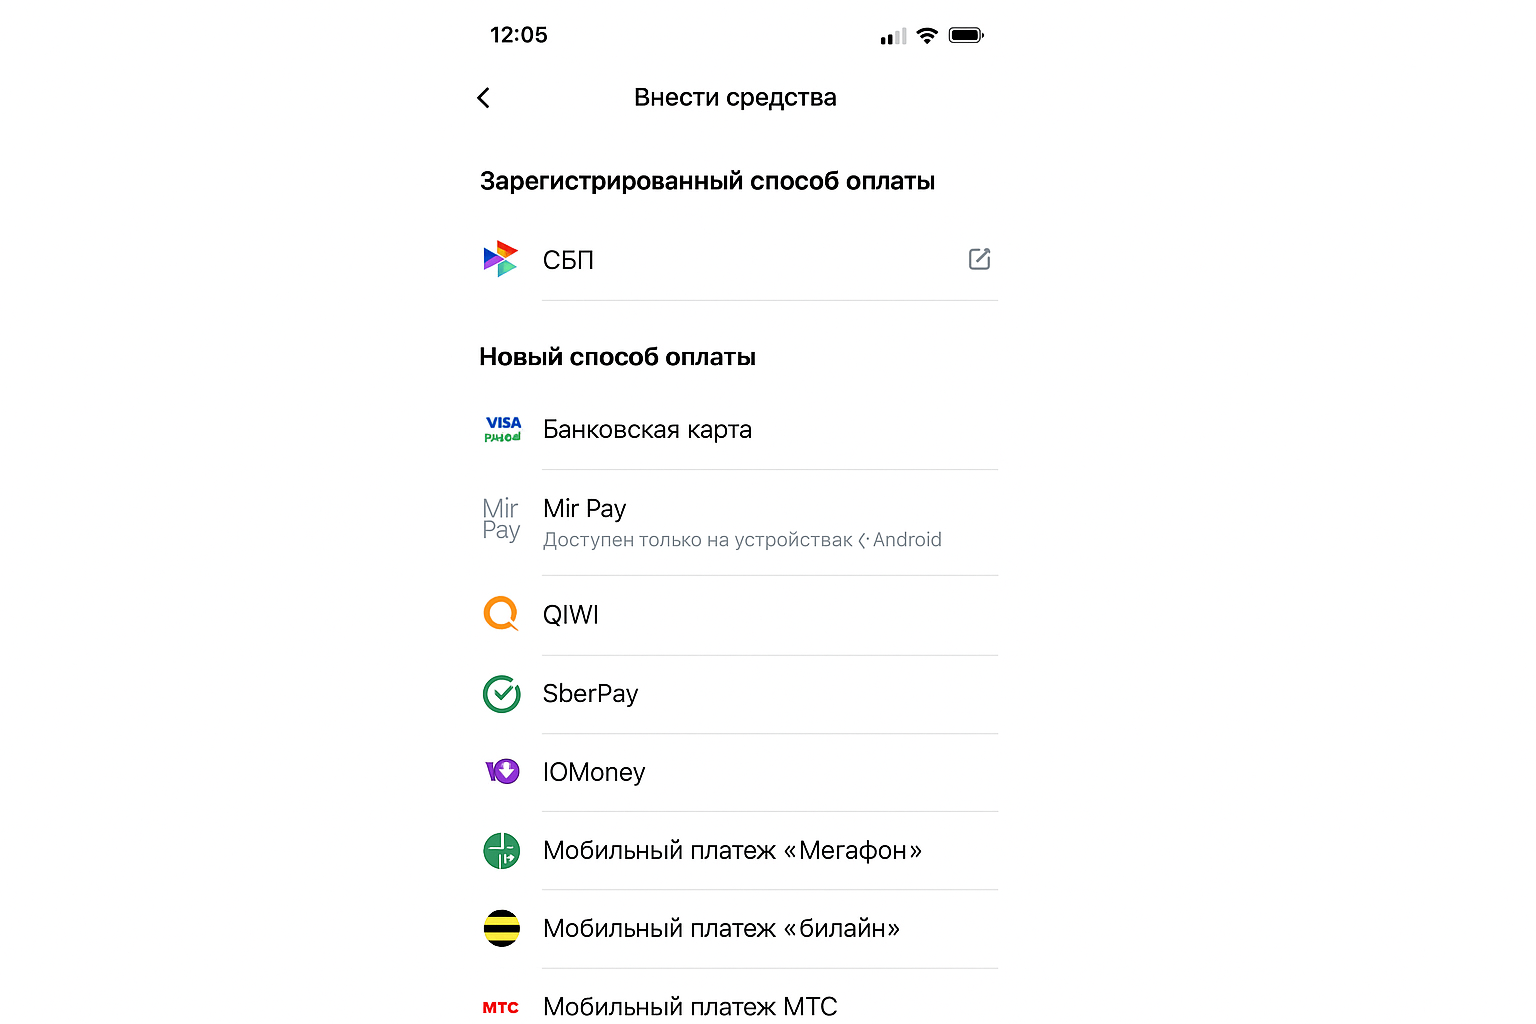Select Мобильный платеж «Мегафон» option
The width and height of the screenshot is (1536, 1024).
[x=732, y=851]
